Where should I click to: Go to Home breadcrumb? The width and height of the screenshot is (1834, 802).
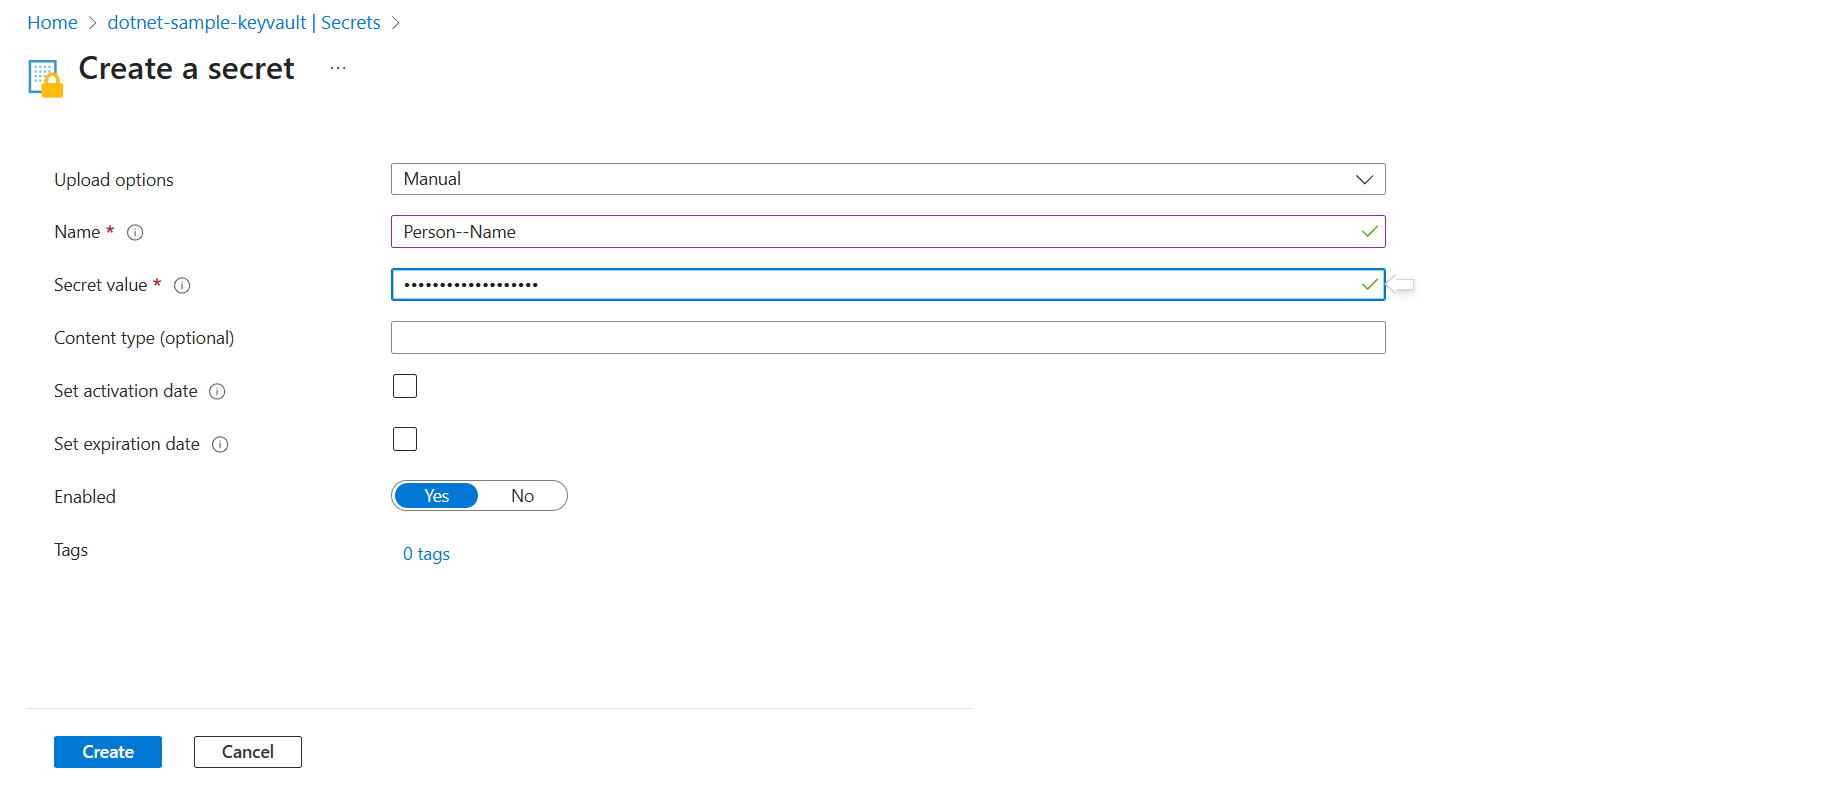(x=52, y=23)
